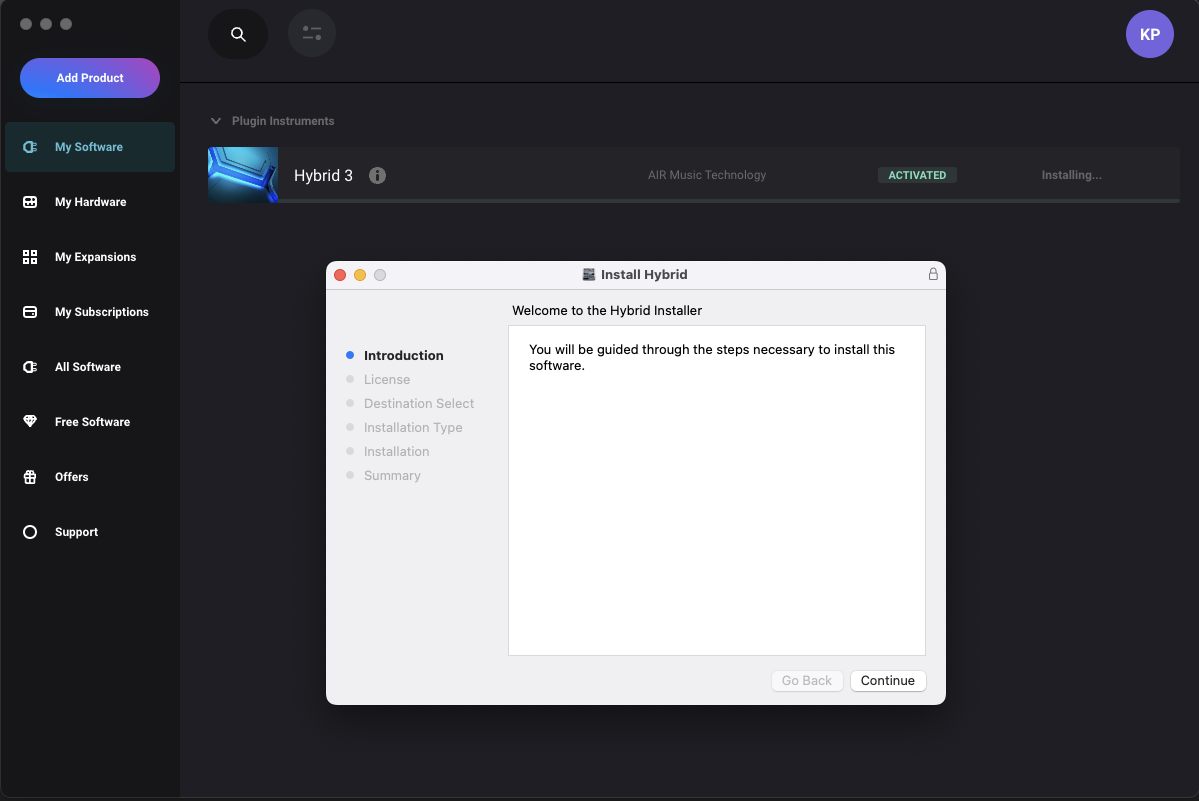1199x801 pixels.
Task: Open All Software page
Action: 90,367
